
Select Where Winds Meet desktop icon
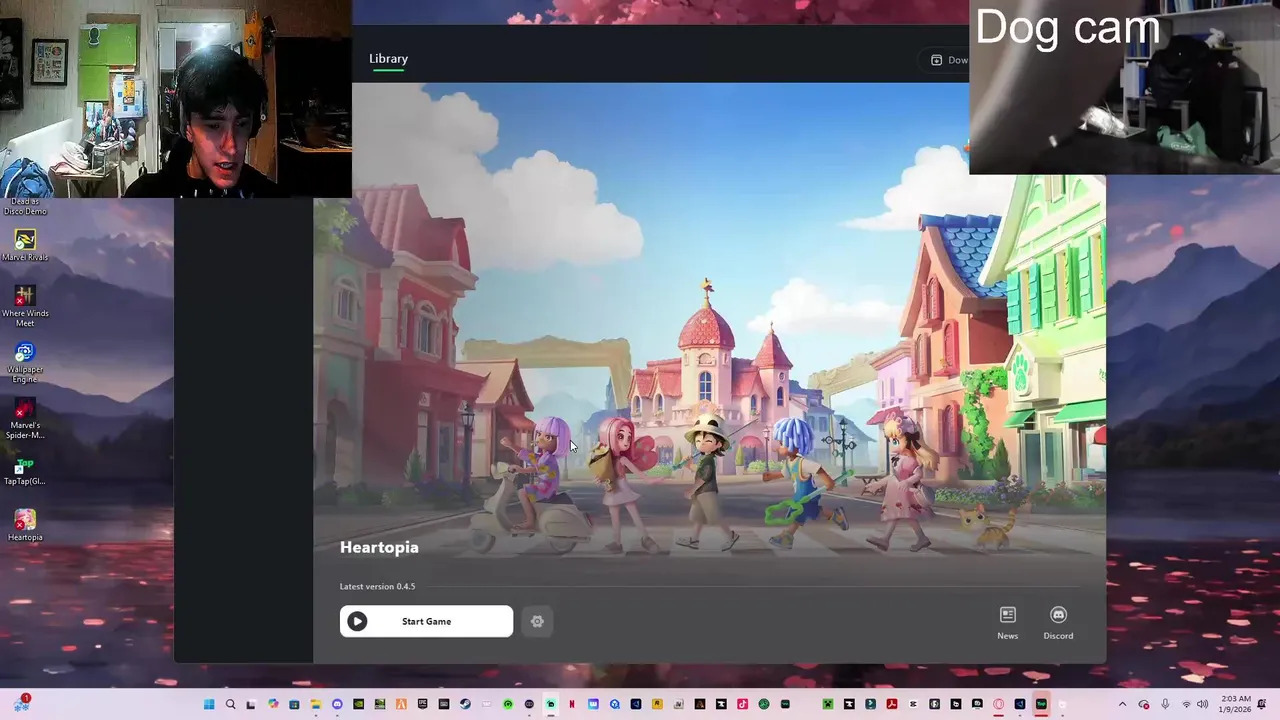[x=25, y=306]
